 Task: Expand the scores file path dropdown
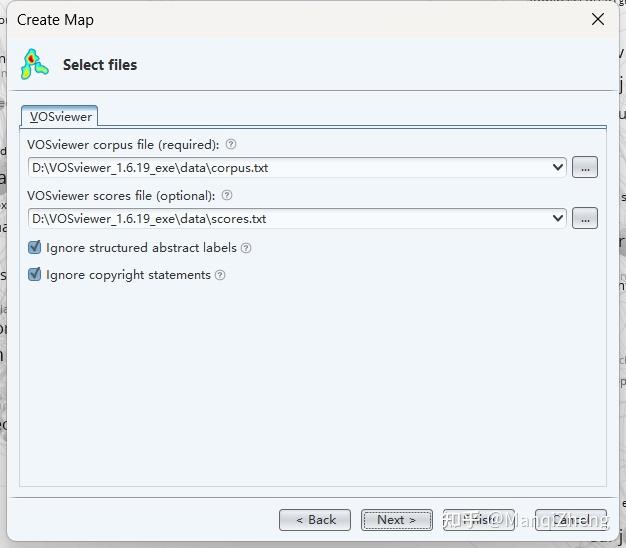(558, 218)
